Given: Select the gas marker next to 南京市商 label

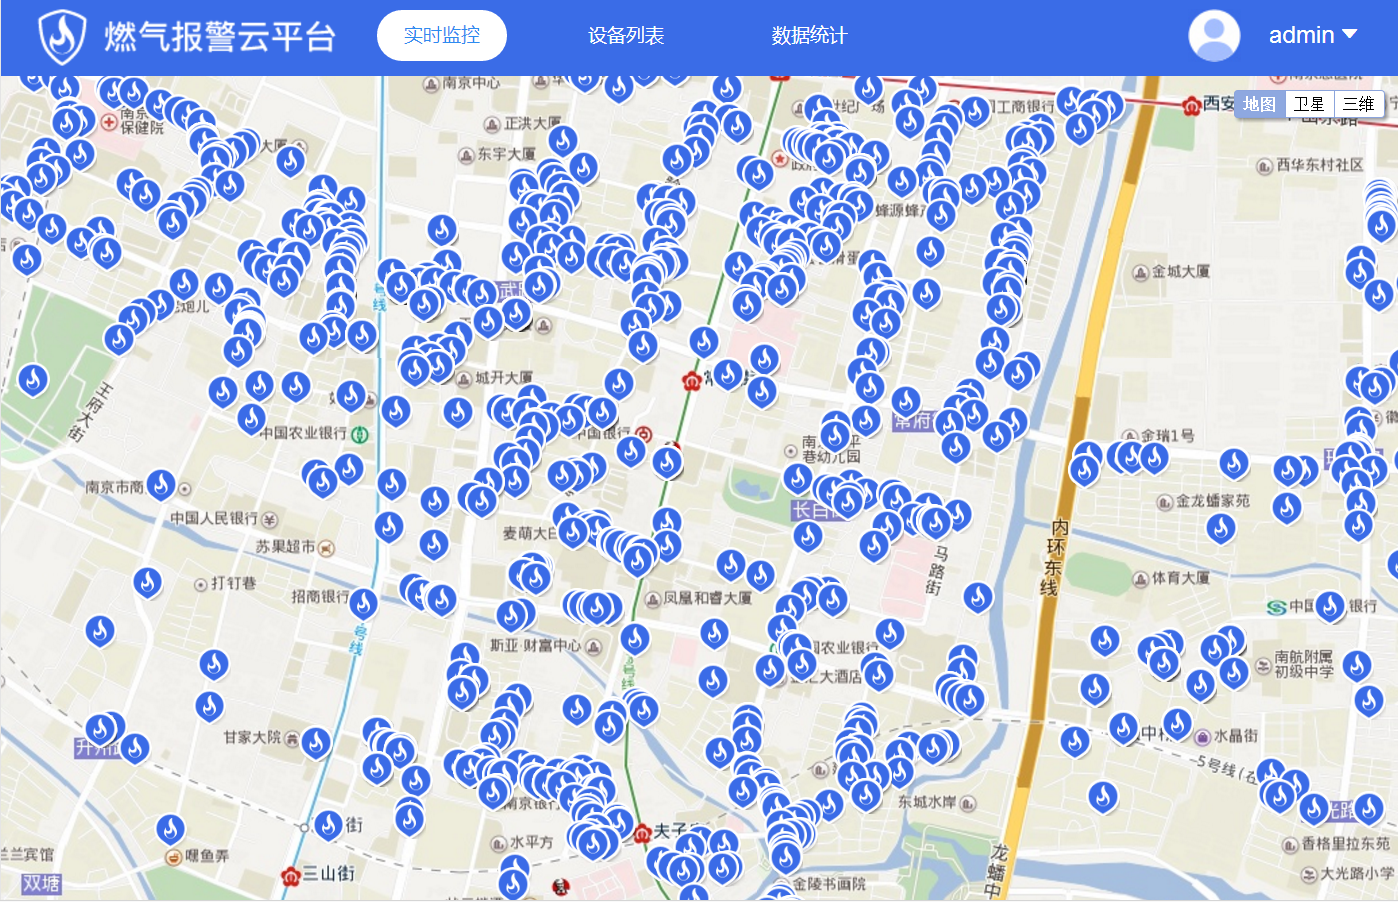Looking at the screenshot, I should (x=161, y=486).
